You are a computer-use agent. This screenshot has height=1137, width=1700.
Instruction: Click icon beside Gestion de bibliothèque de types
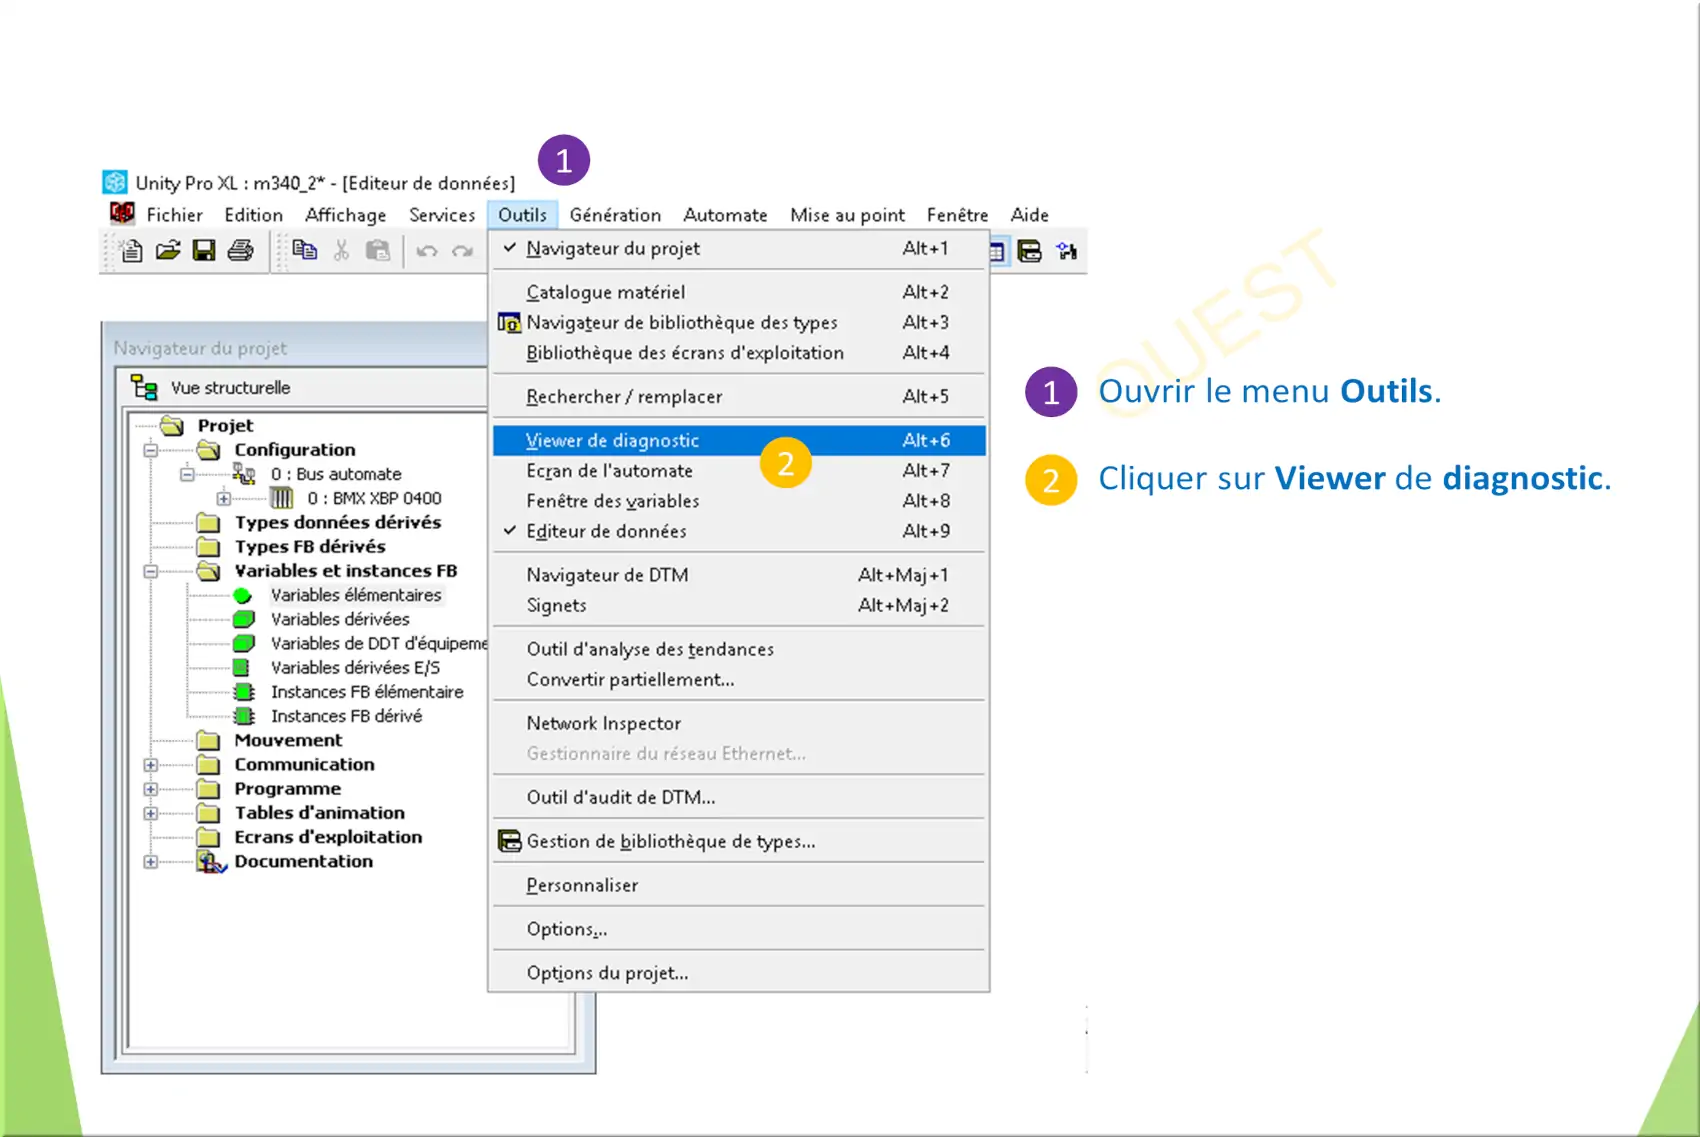coord(509,841)
